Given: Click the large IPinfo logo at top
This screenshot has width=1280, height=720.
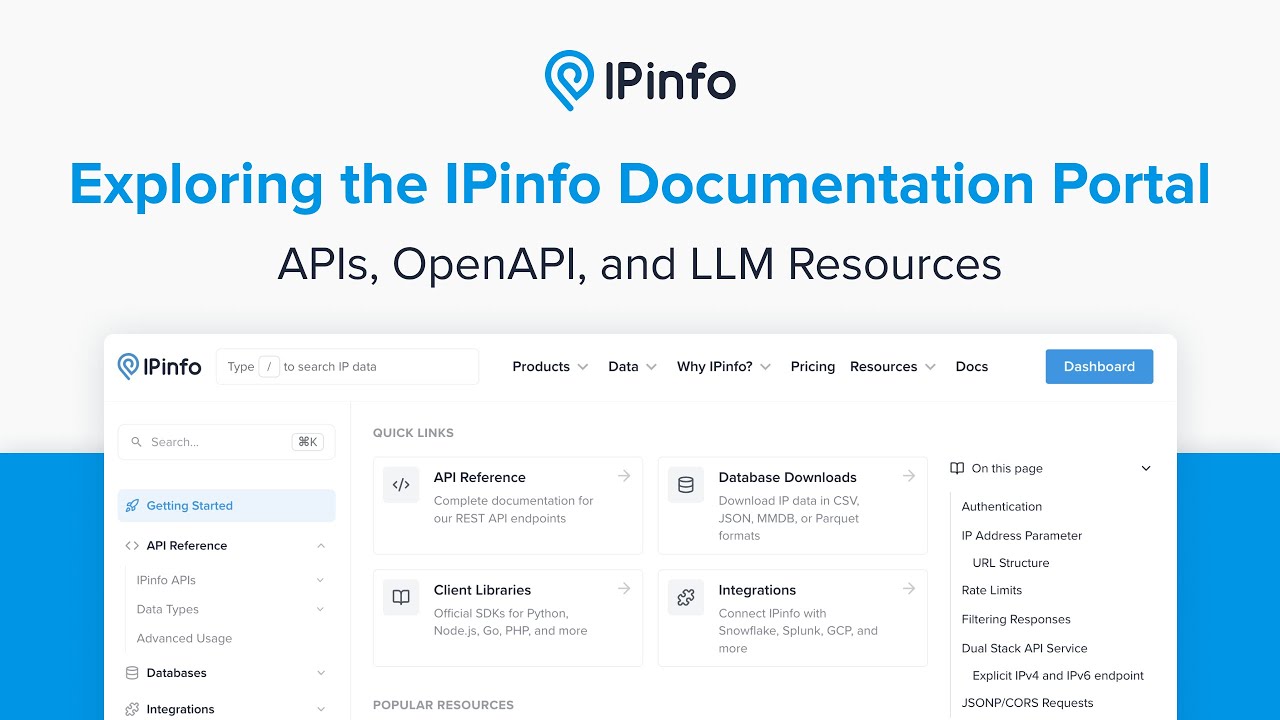Looking at the screenshot, I should tap(640, 81).
